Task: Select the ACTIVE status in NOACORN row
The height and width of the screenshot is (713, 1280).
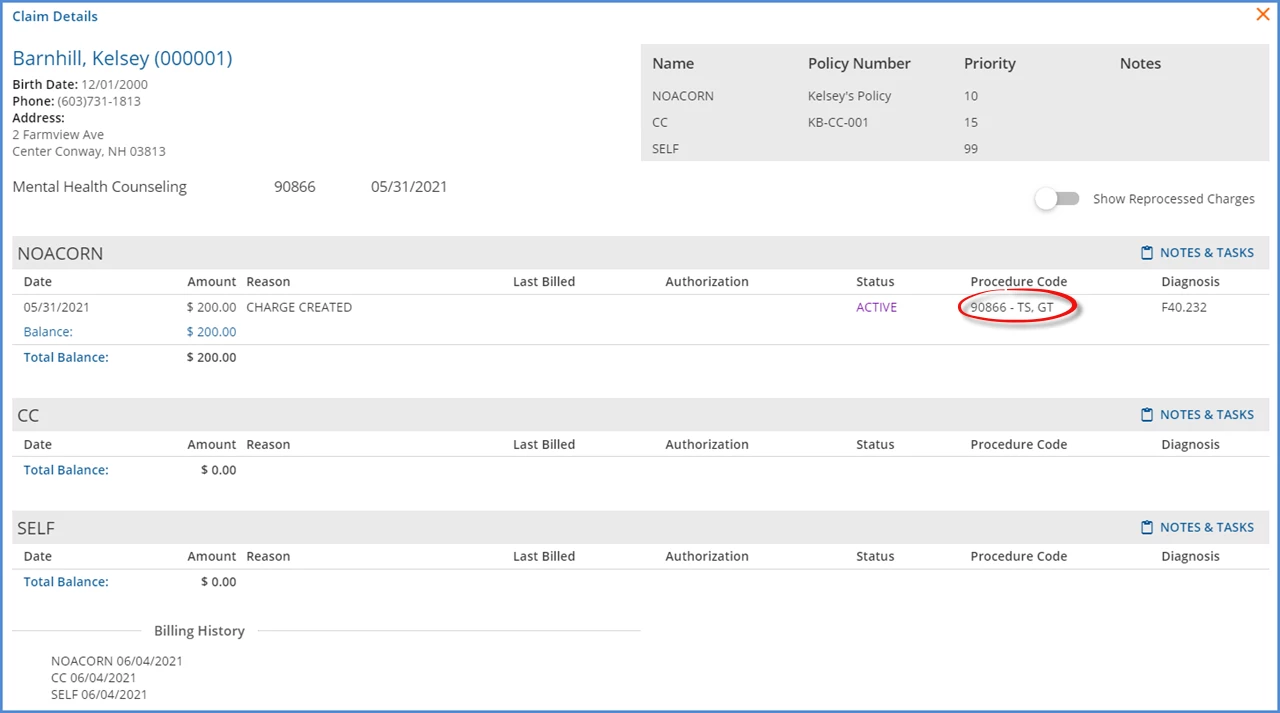Action: (877, 307)
